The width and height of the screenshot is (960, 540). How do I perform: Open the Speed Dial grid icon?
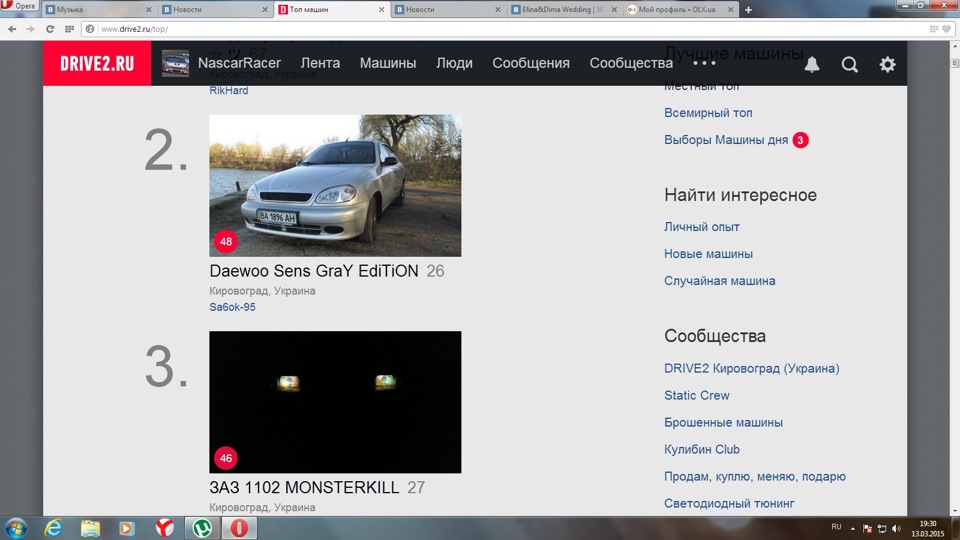click(x=69, y=29)
